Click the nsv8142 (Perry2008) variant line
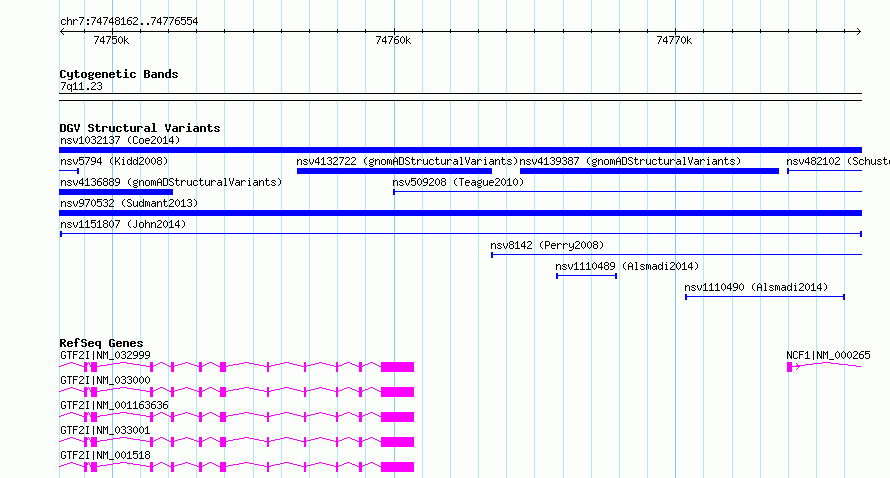Viewport: 890px width, 478px height. pyautogui.click(x=677, y=255)
